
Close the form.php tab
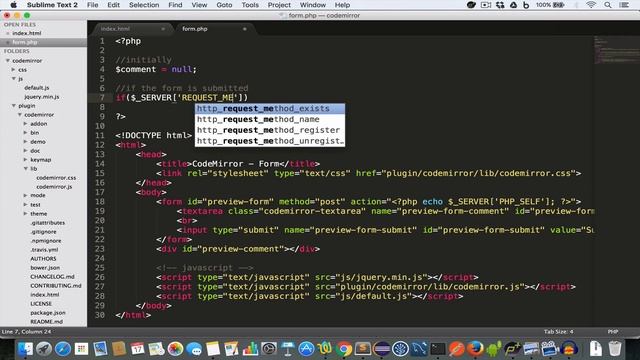pyautogui.click(x=244, y=29)
